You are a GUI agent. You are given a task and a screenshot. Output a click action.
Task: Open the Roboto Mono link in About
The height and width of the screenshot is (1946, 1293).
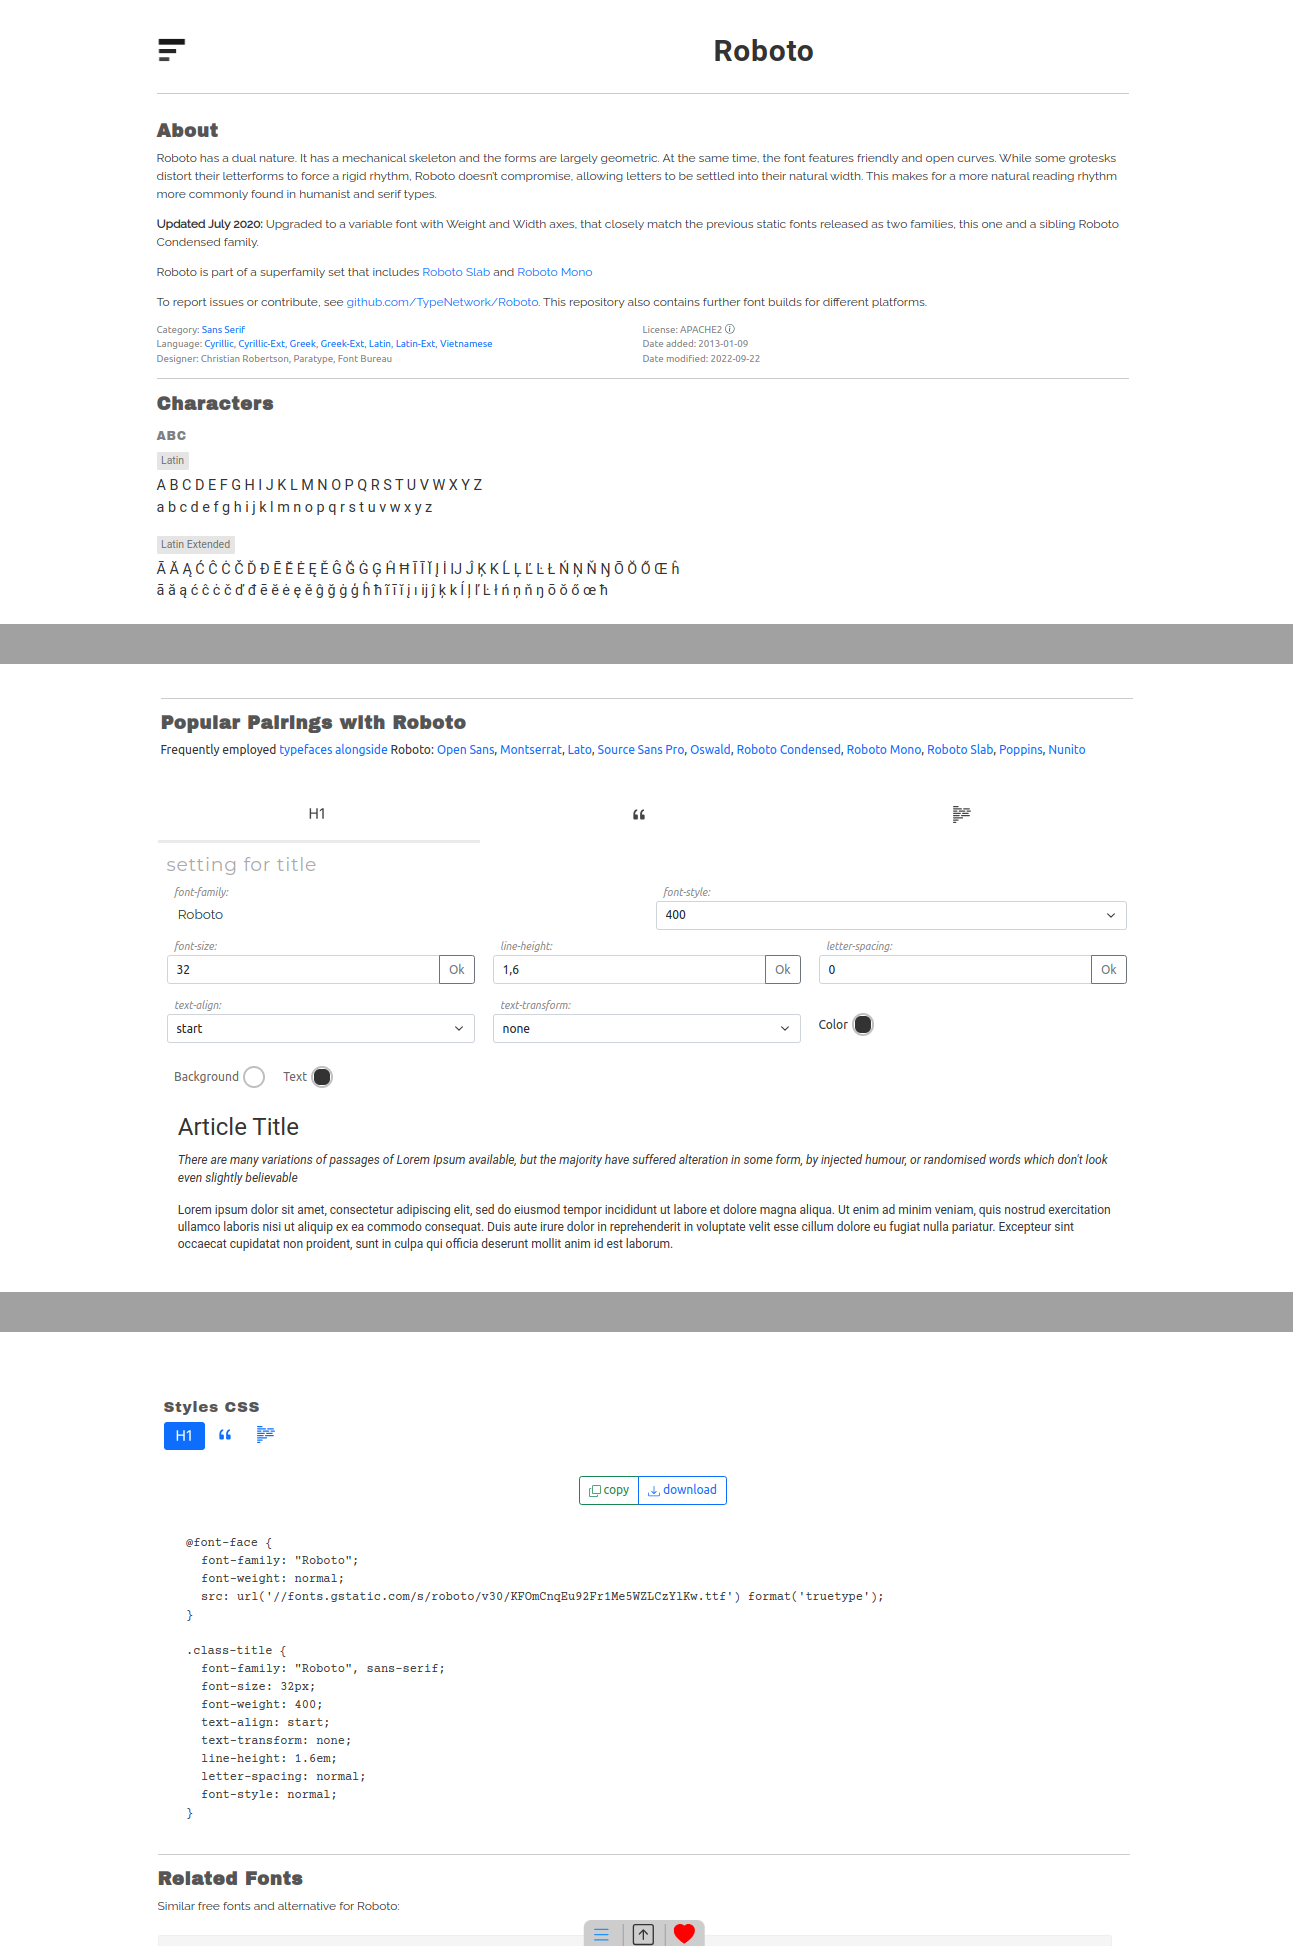[555, 272]
